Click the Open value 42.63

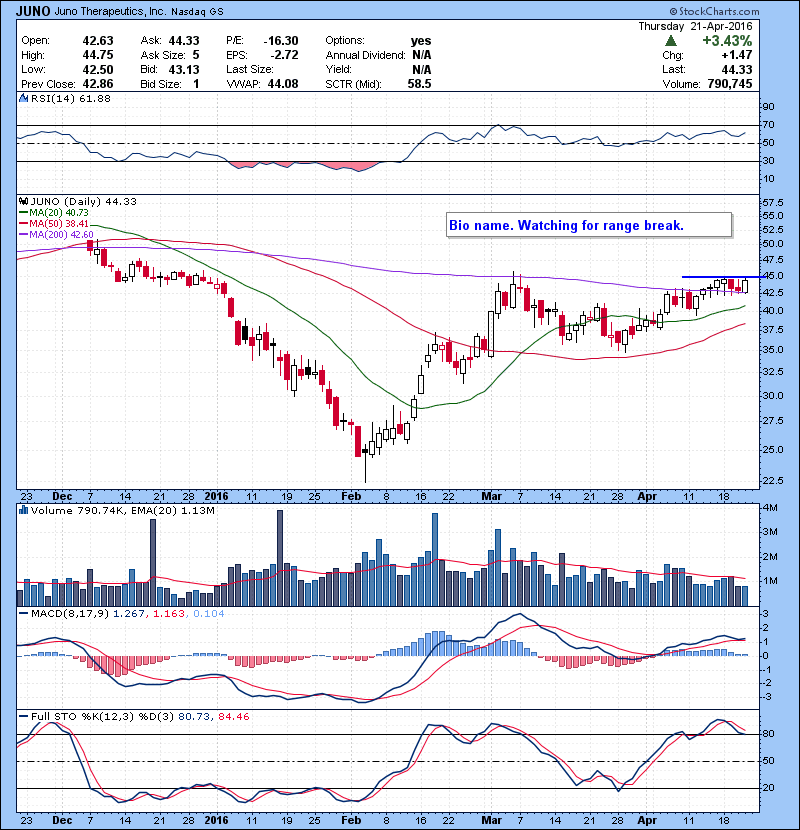coord(98,41)
